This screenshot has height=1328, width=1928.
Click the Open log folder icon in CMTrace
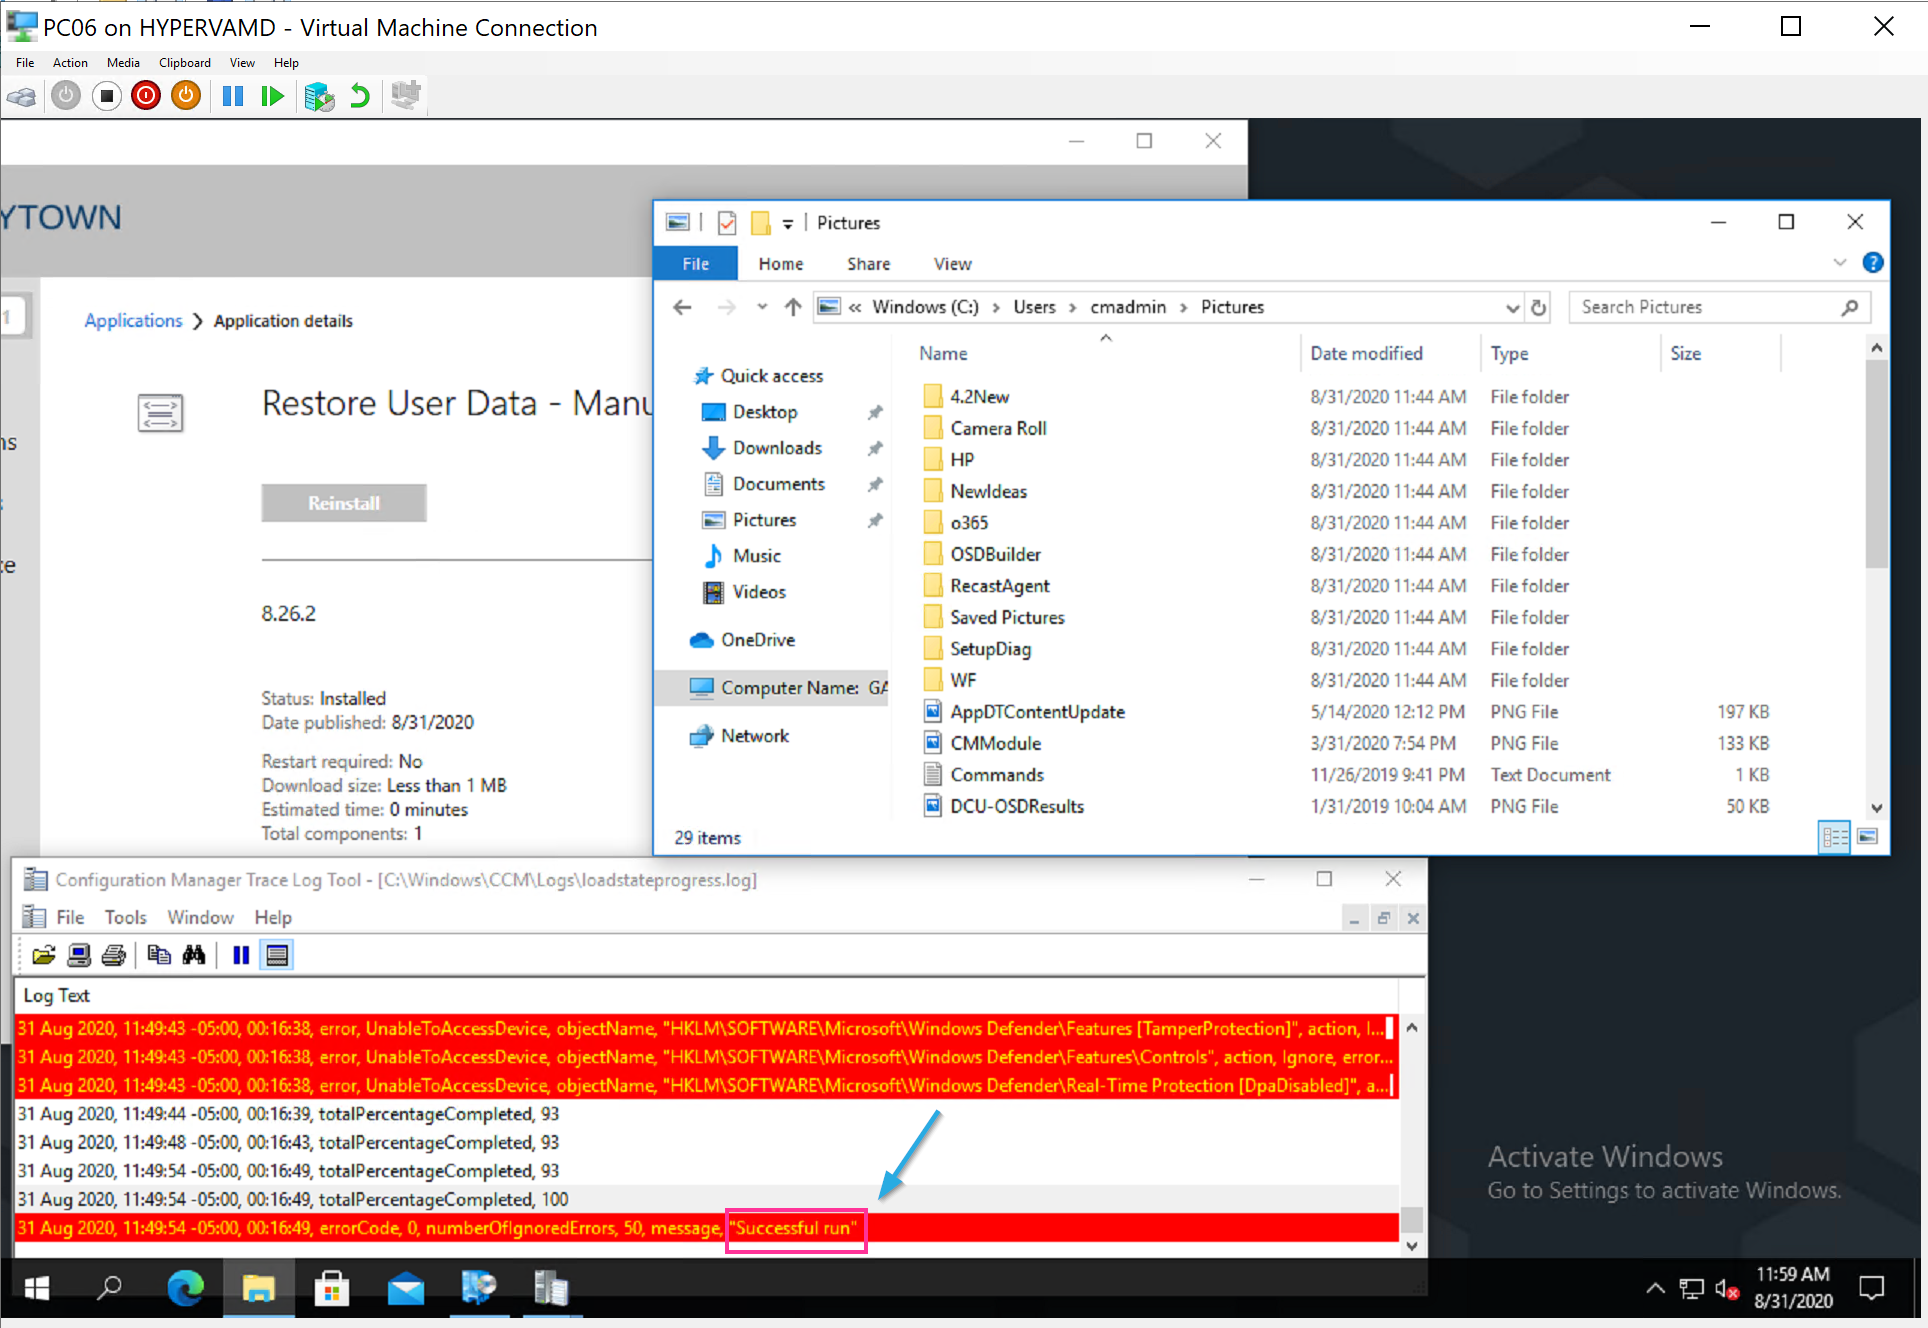pos(43,955)
